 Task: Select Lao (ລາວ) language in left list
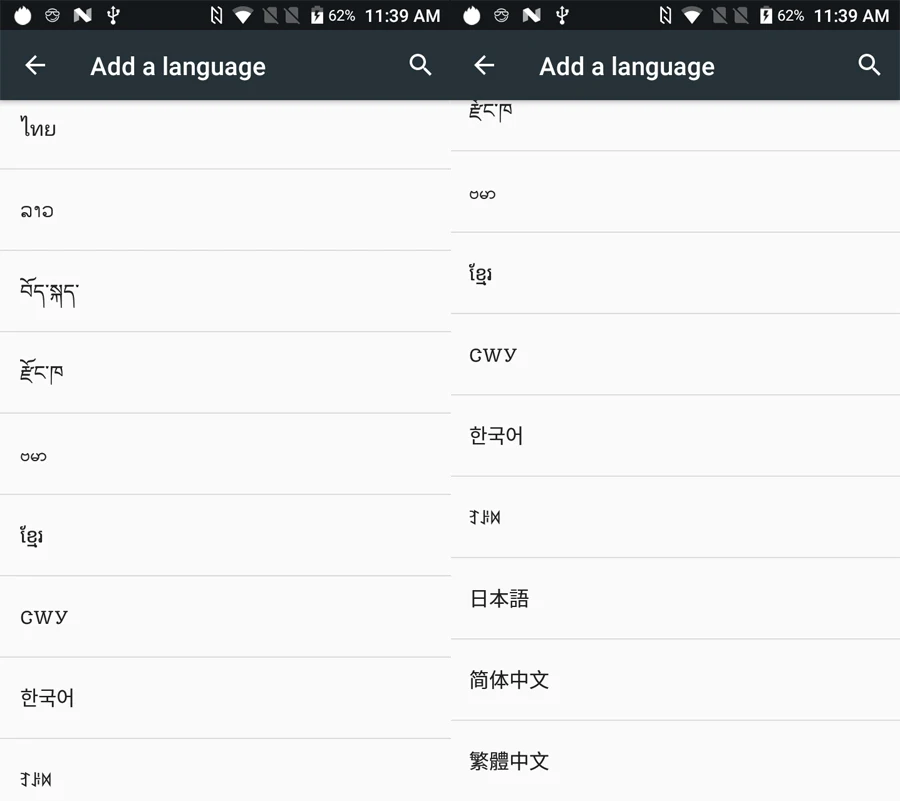point(225,210)
